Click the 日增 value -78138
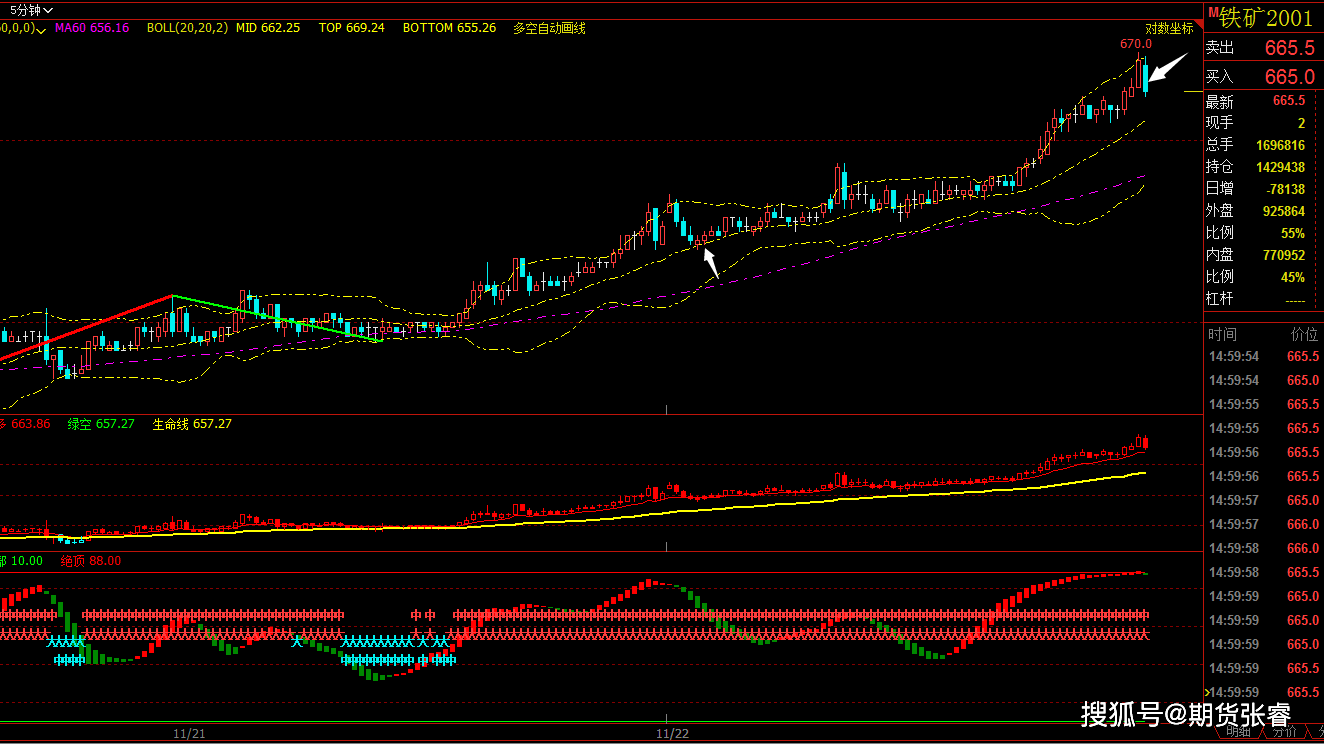 1284,189
